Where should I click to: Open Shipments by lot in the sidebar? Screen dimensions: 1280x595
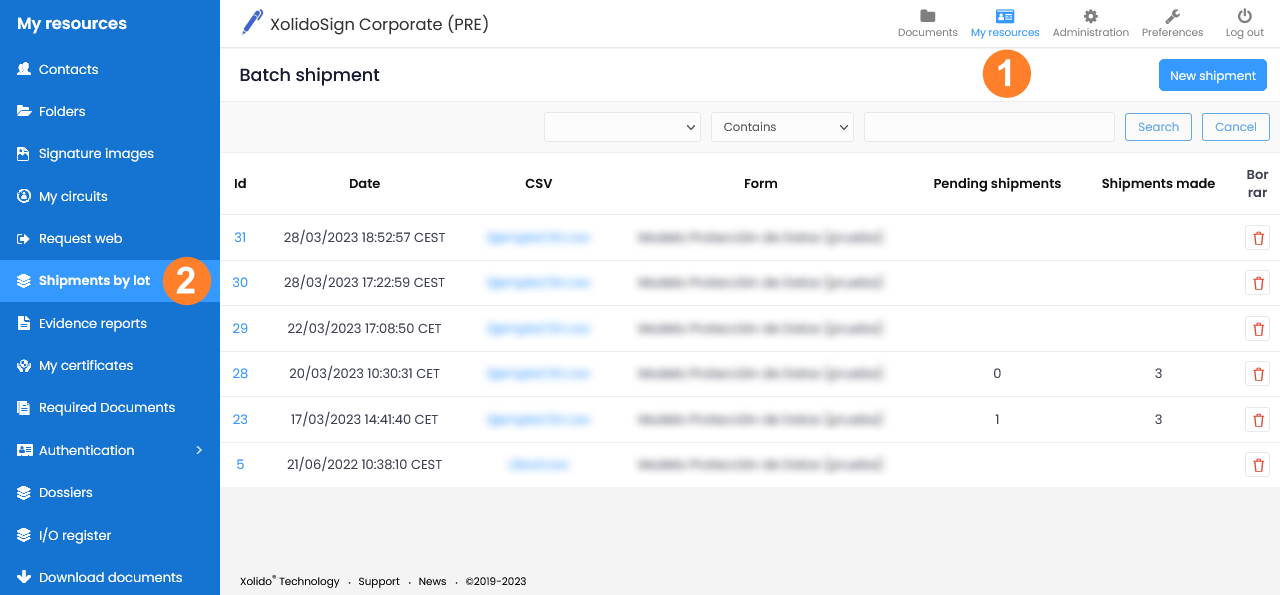[110, 281]
